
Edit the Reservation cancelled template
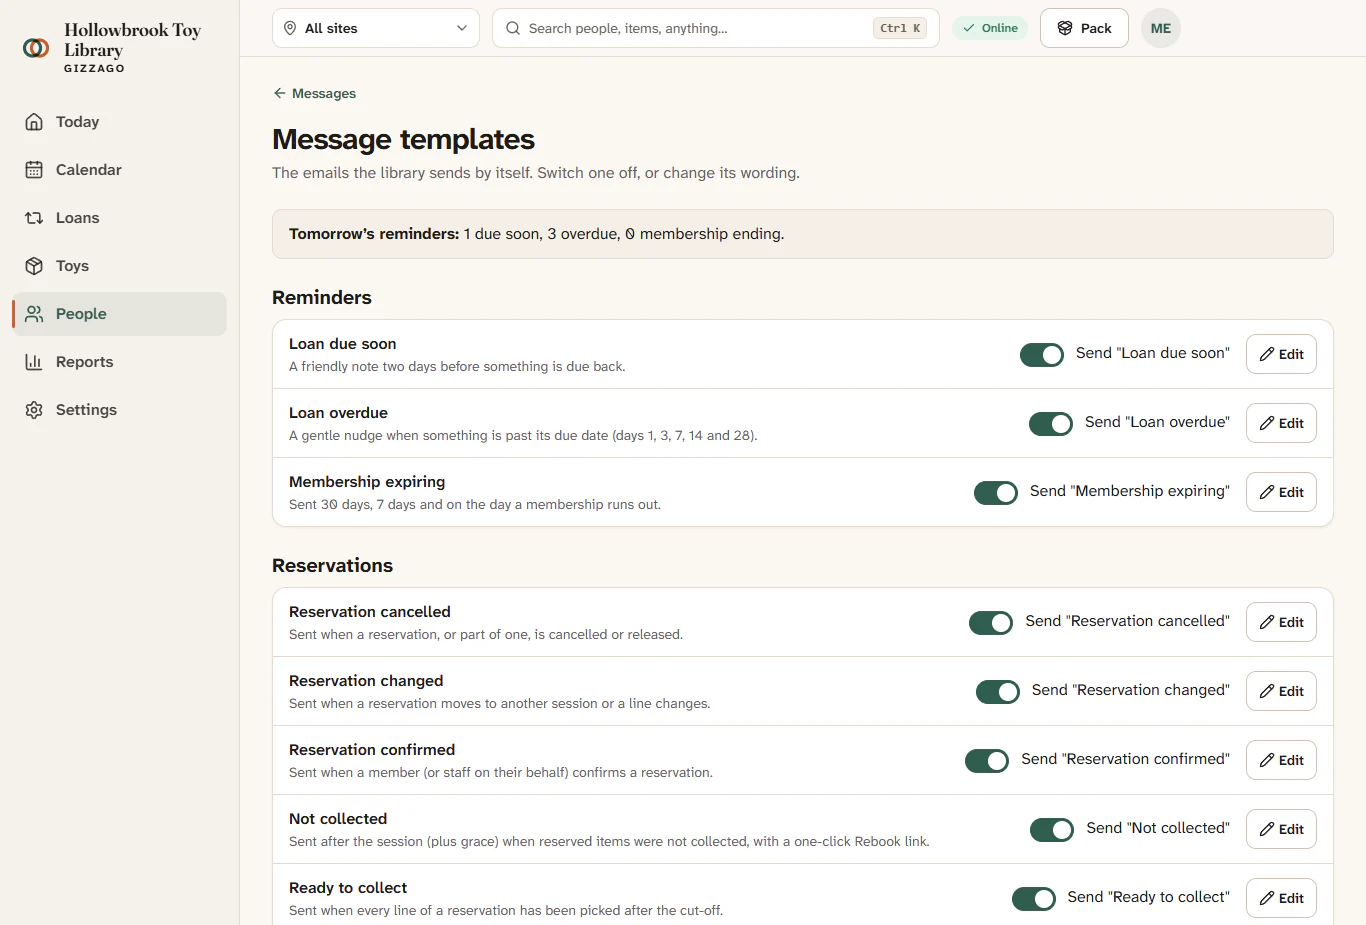[1281, 622]
